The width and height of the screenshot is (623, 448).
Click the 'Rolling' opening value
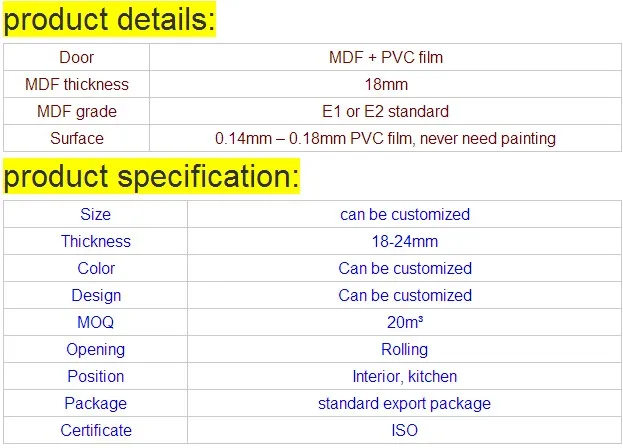tap(404, 349)
